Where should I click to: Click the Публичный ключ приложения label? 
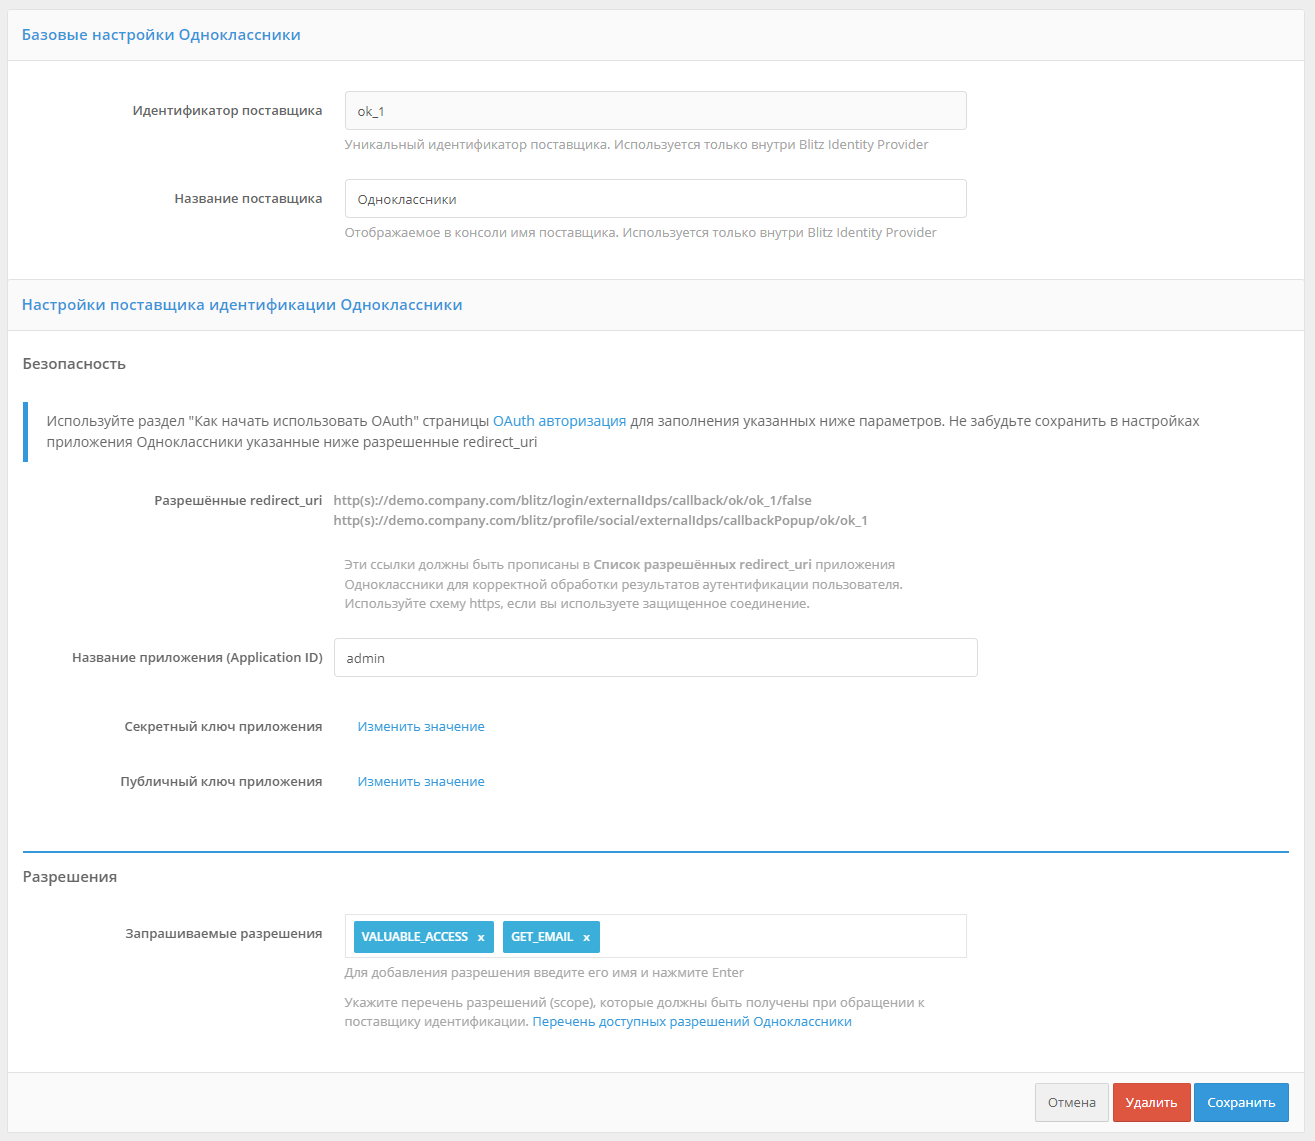click(x=221, y=782)
